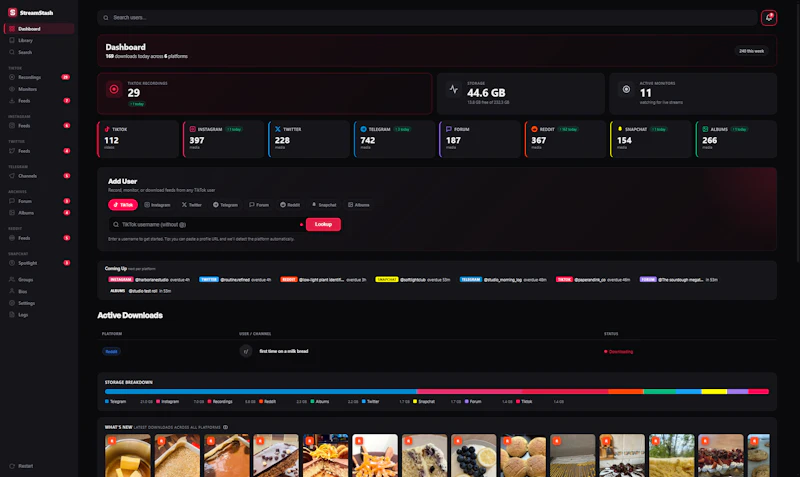The width and height of the screenshot is (800, 477).
Task: Click the Telegram icon on the 742 card
Action: point(363,129)
